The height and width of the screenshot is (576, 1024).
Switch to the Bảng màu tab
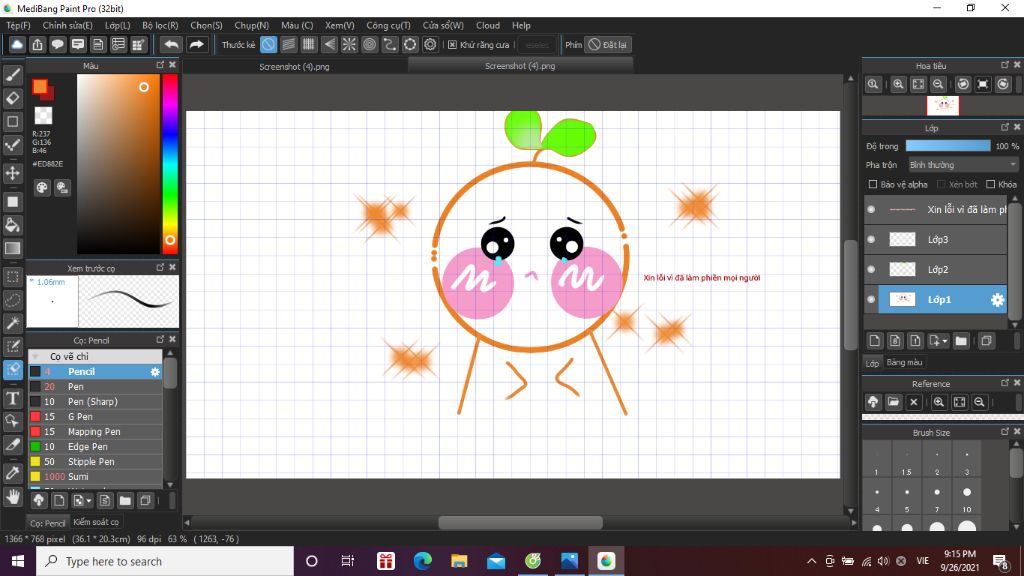click(x=904, y=362)
